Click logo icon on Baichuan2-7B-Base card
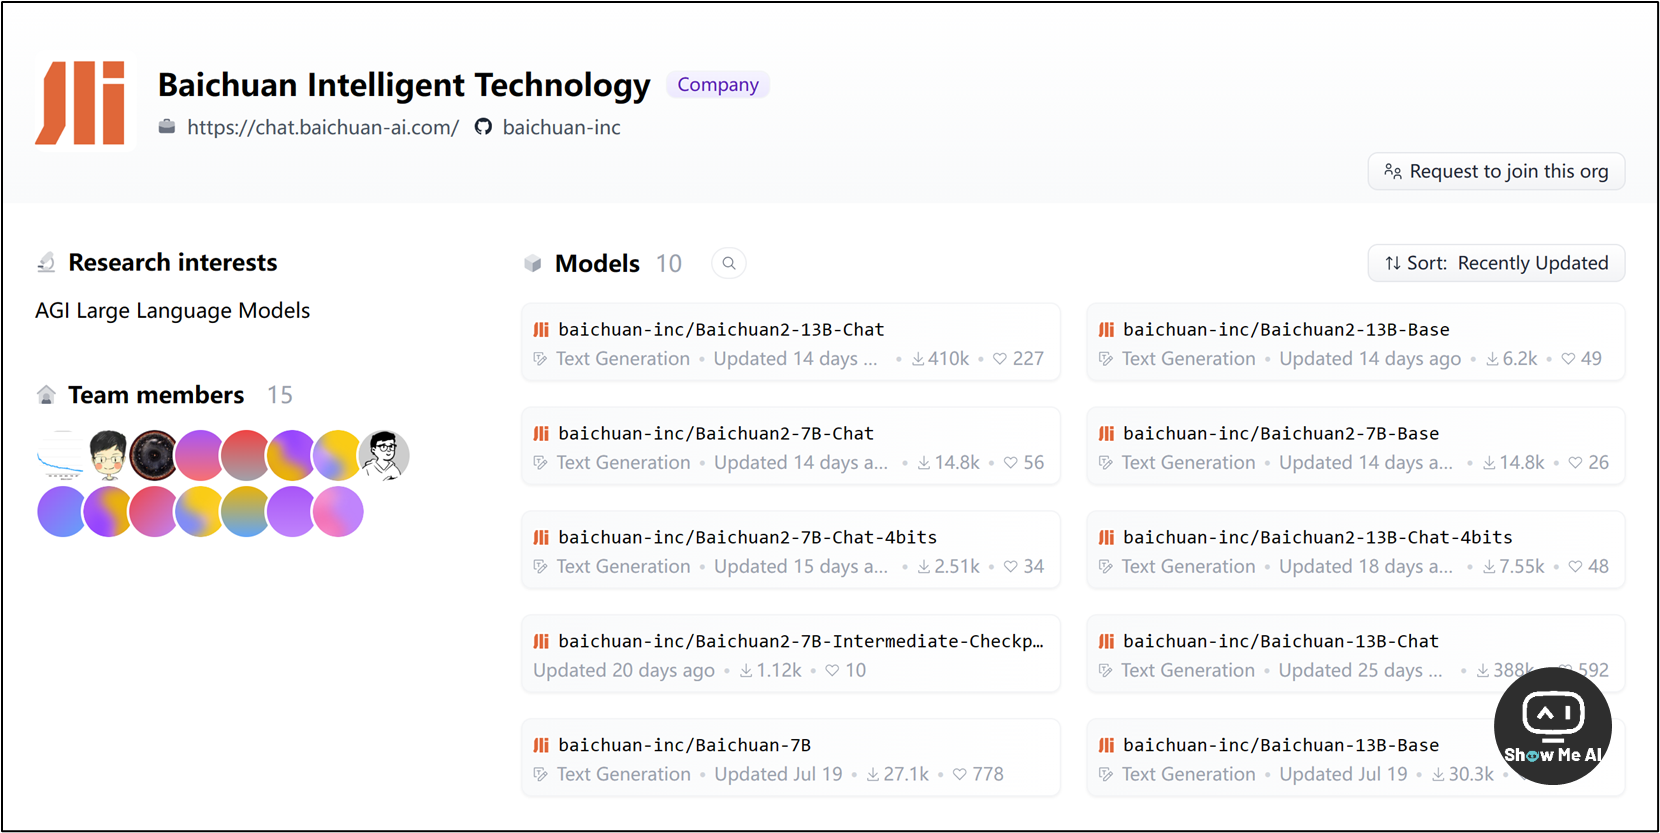Viewport: 1660px width, 833px height. (1106, 434)
